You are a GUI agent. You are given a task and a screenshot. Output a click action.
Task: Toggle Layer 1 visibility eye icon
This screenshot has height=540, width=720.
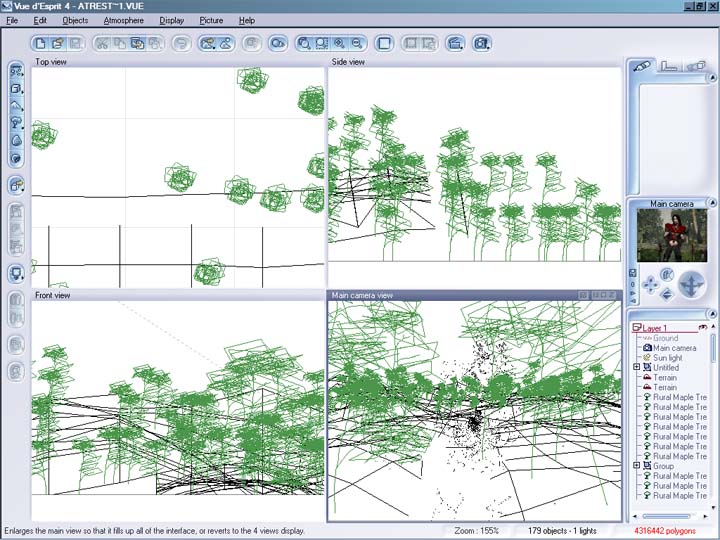point(703,327)
